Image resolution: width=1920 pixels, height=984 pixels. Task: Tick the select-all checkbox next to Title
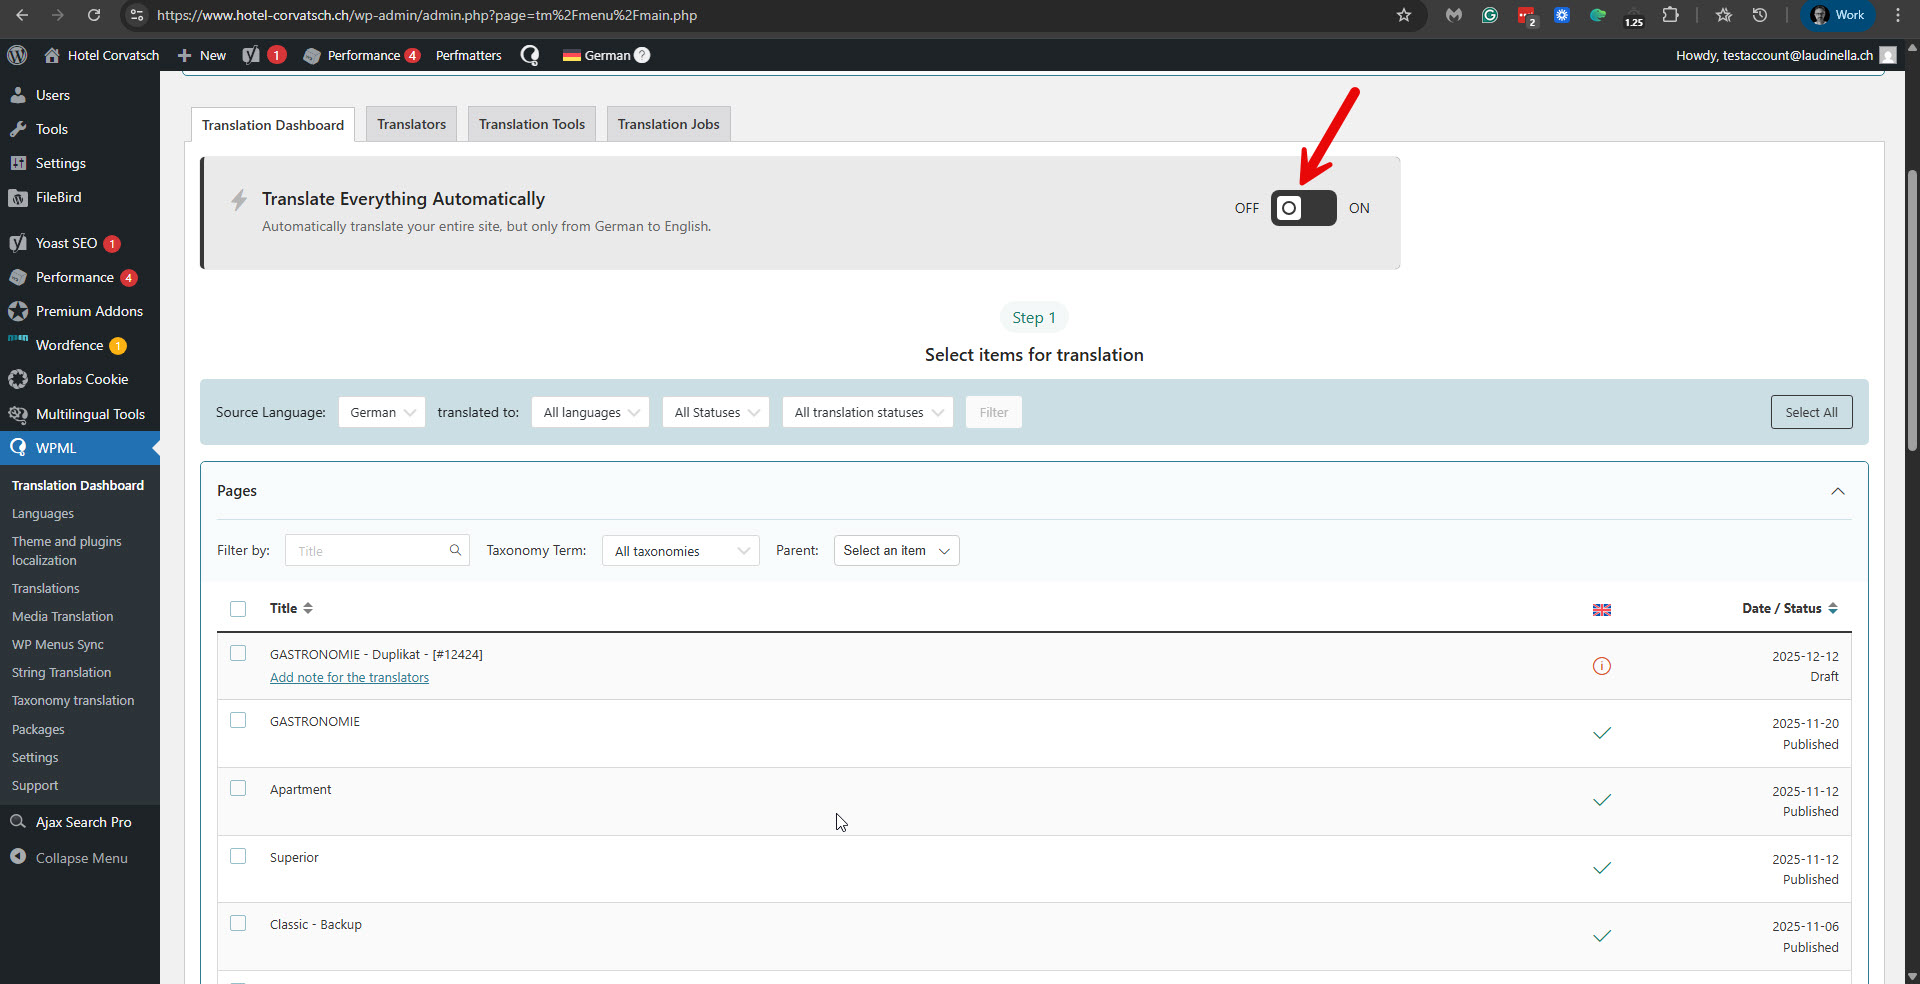[238, 609]
